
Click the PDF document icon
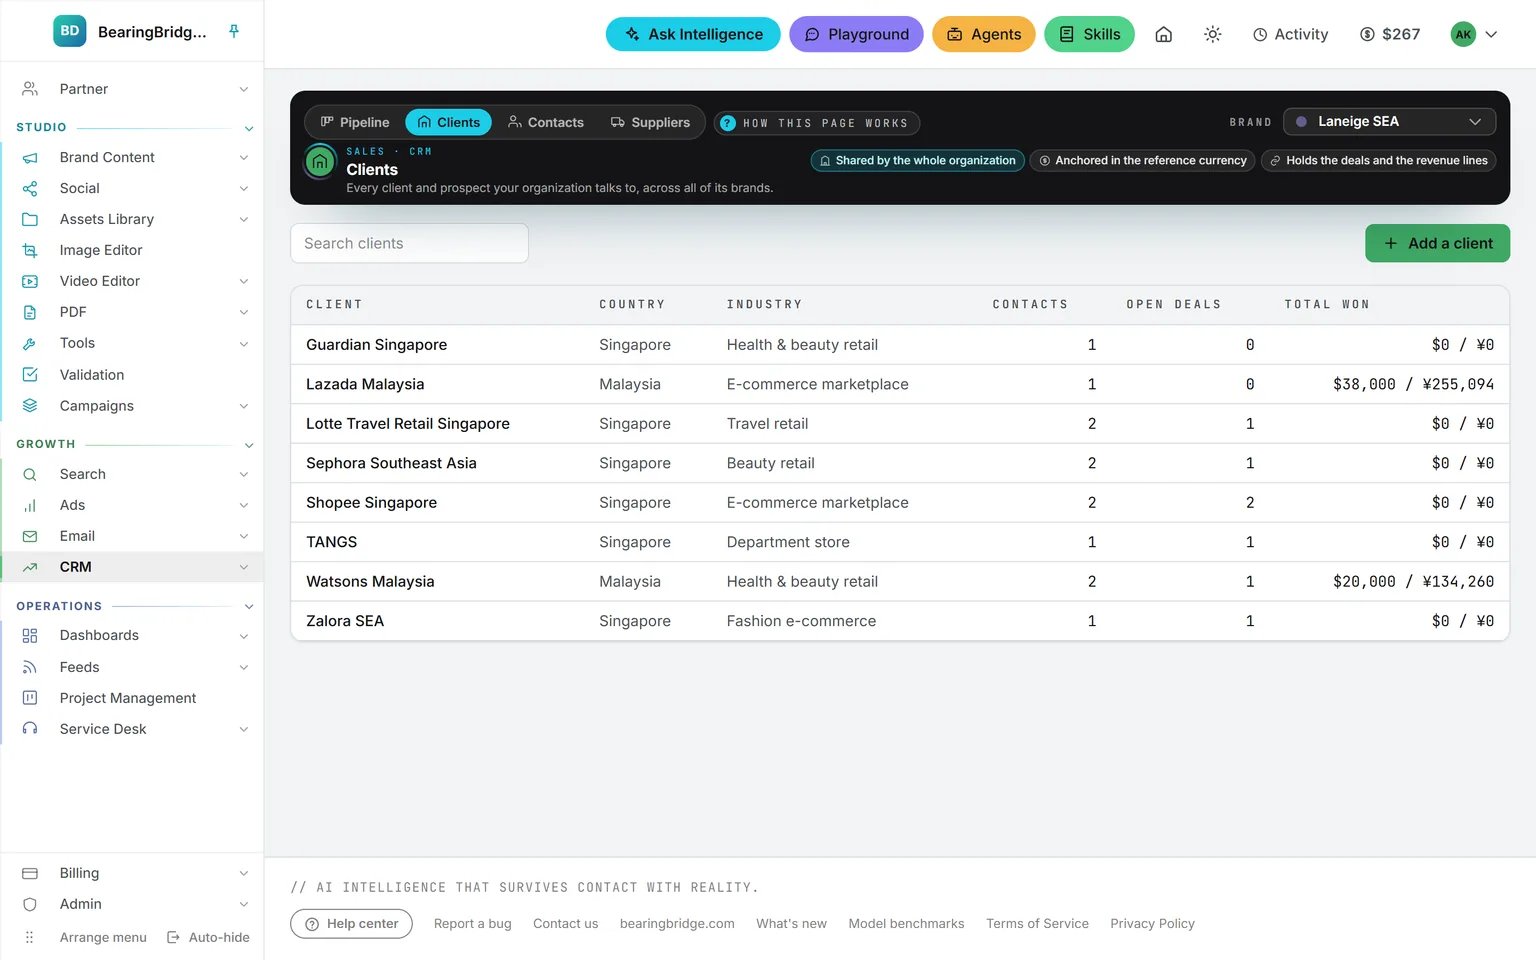[x=30, y=312]
